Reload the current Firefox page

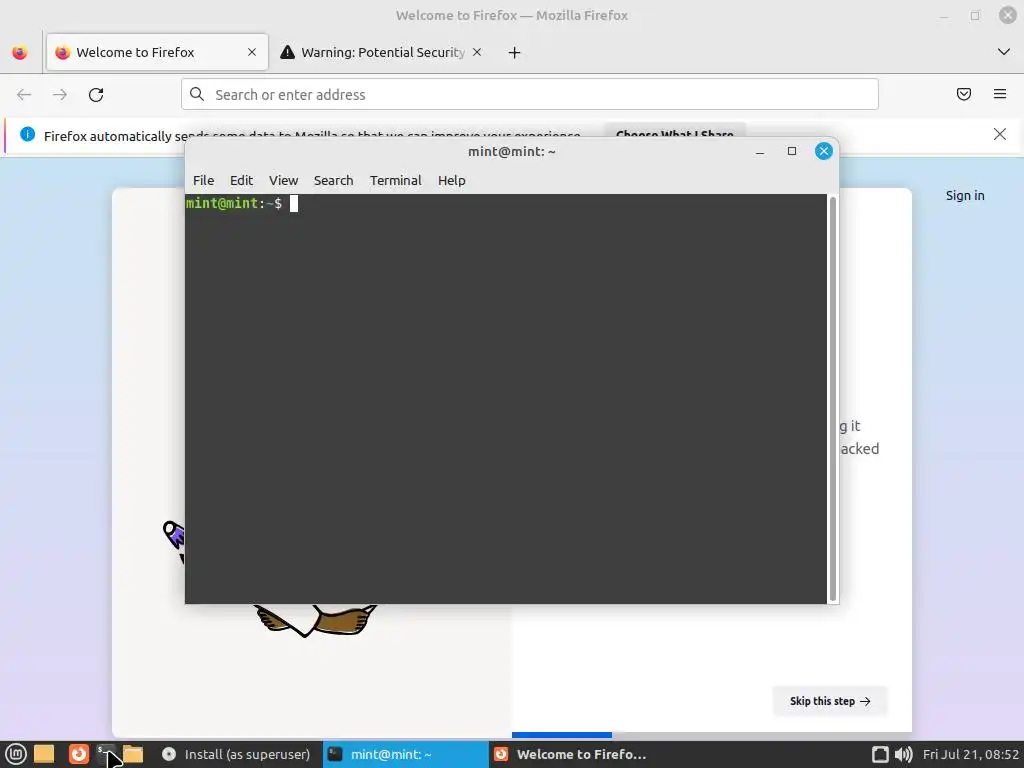96,95
